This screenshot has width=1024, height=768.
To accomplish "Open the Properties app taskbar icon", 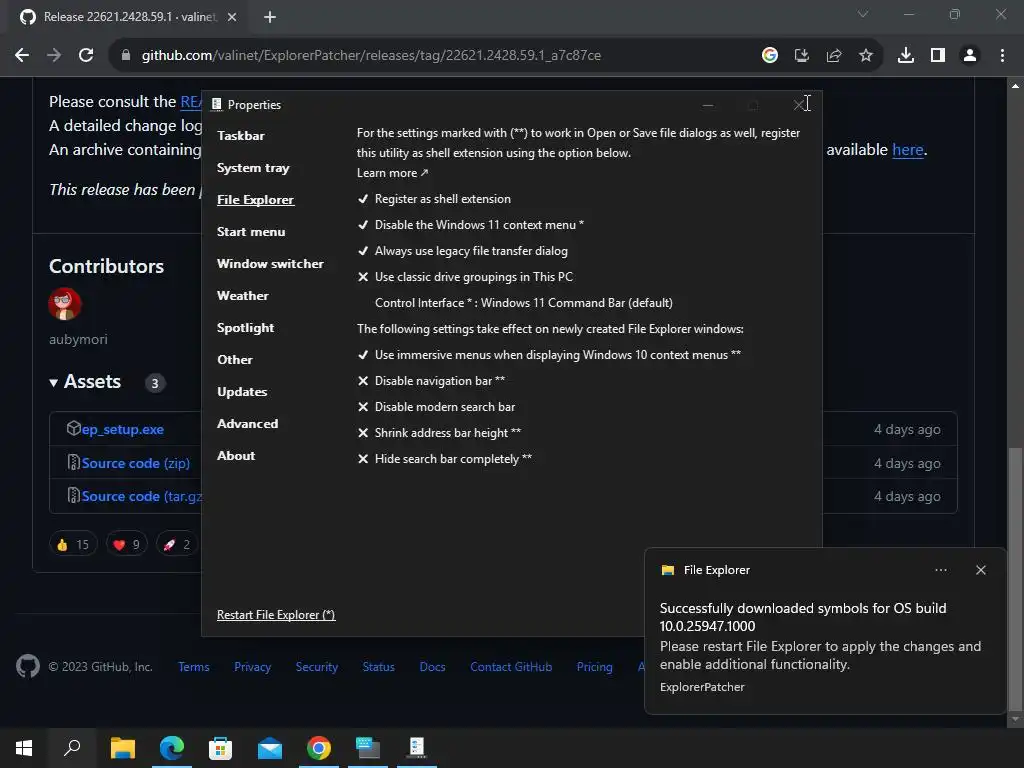I will pyautogui.click(x=417, y=748).
